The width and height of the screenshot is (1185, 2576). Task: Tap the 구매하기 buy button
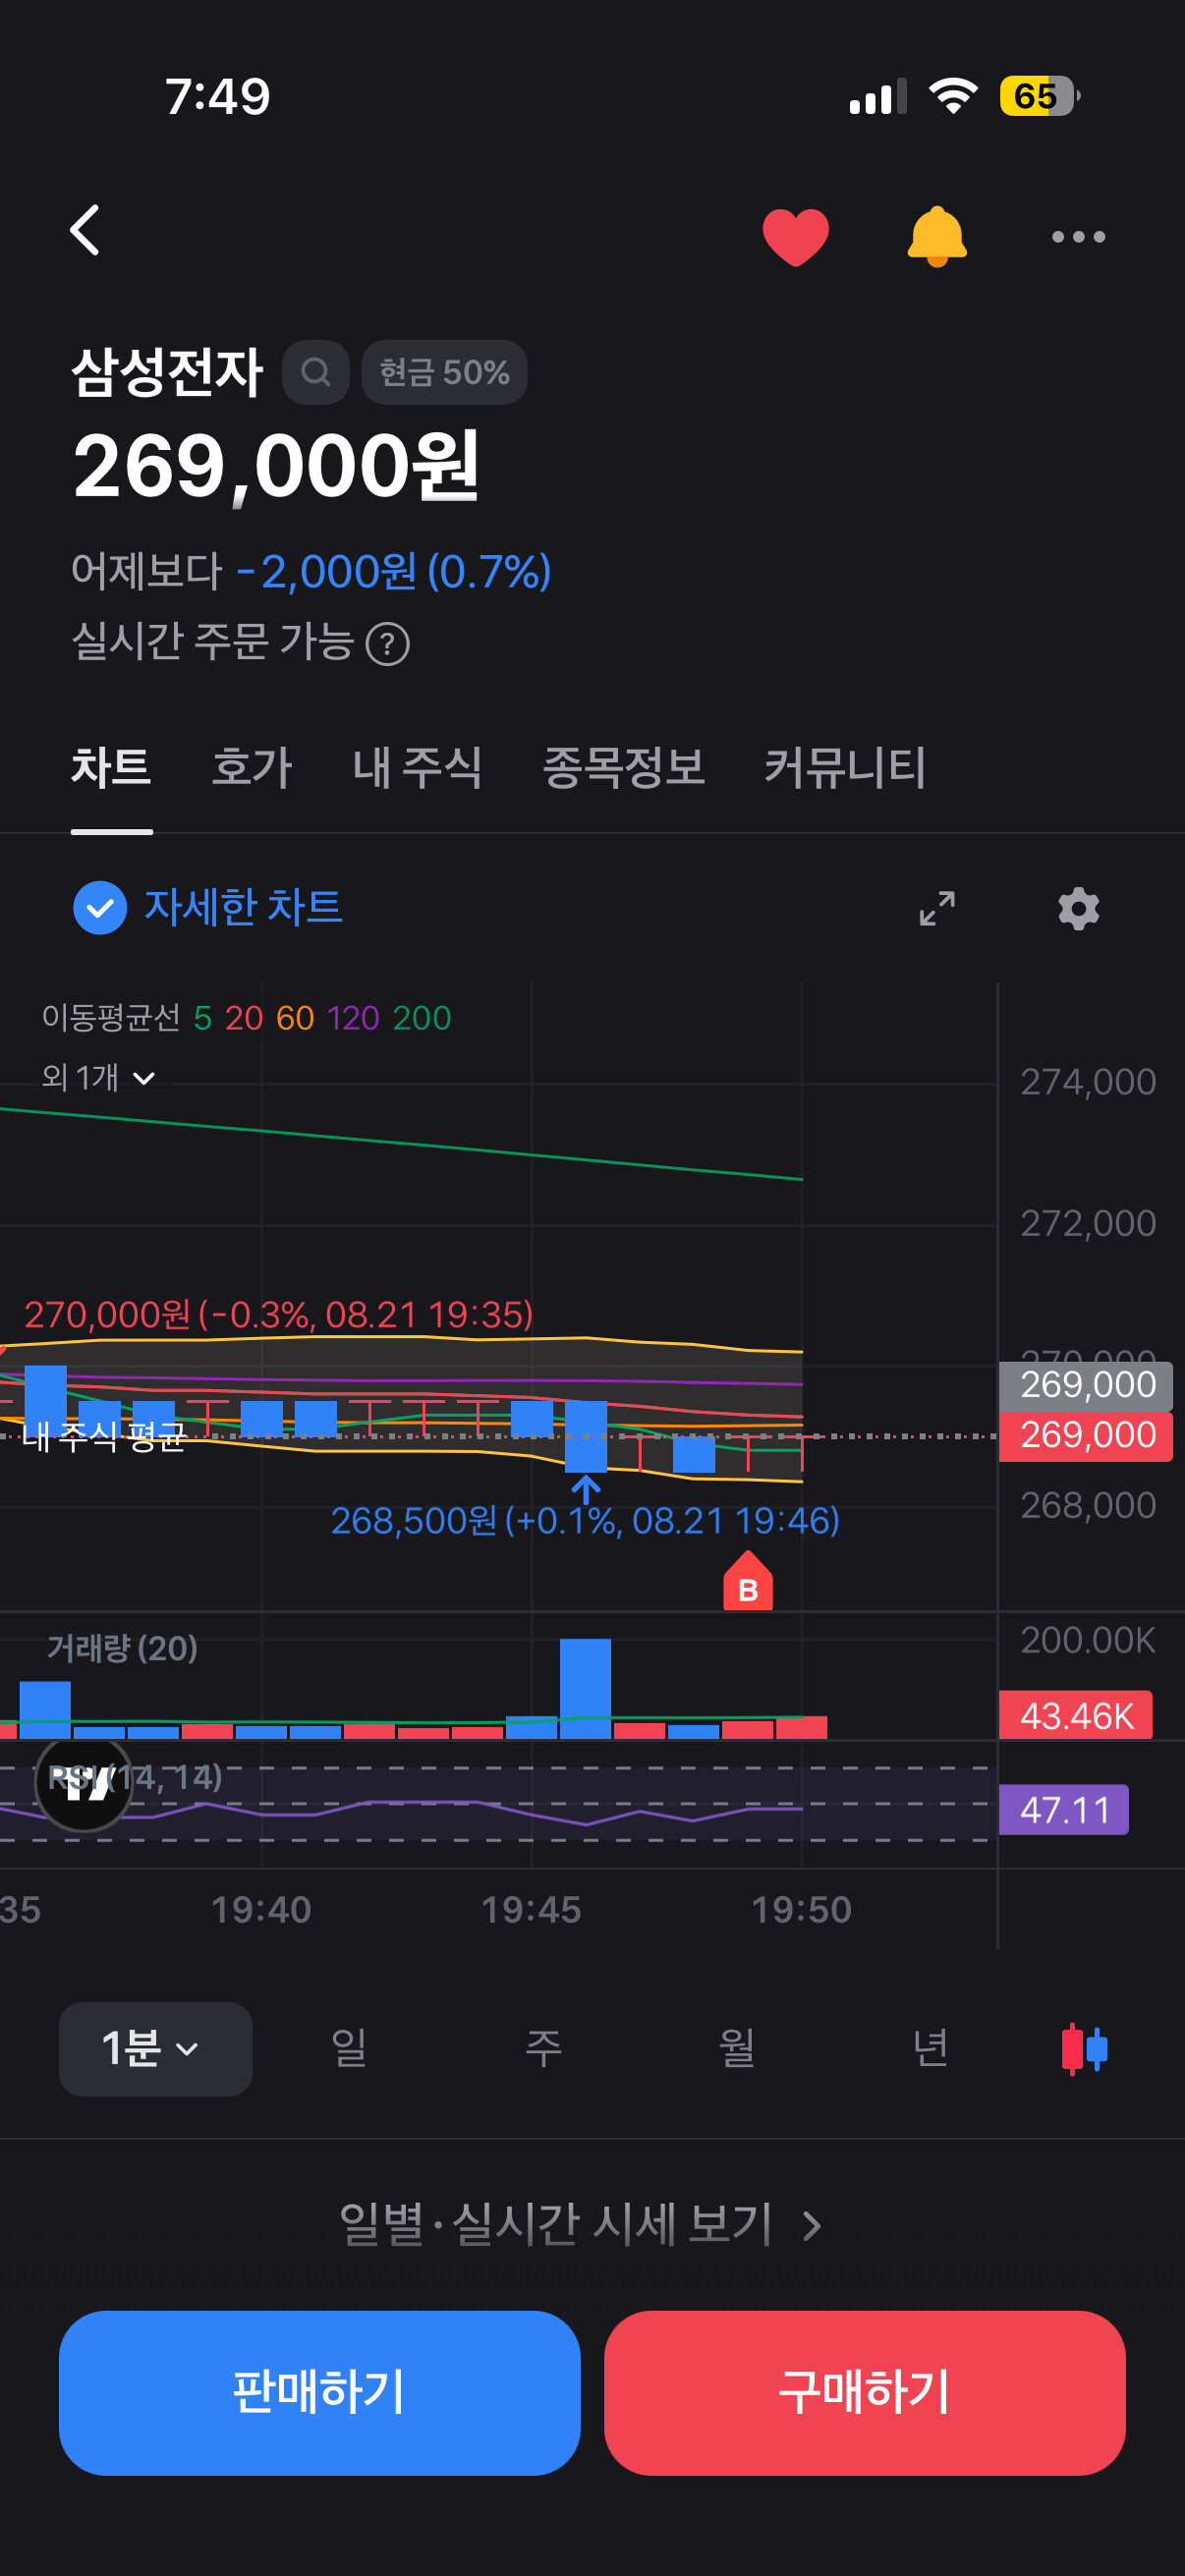click(x=864, y=2393)
